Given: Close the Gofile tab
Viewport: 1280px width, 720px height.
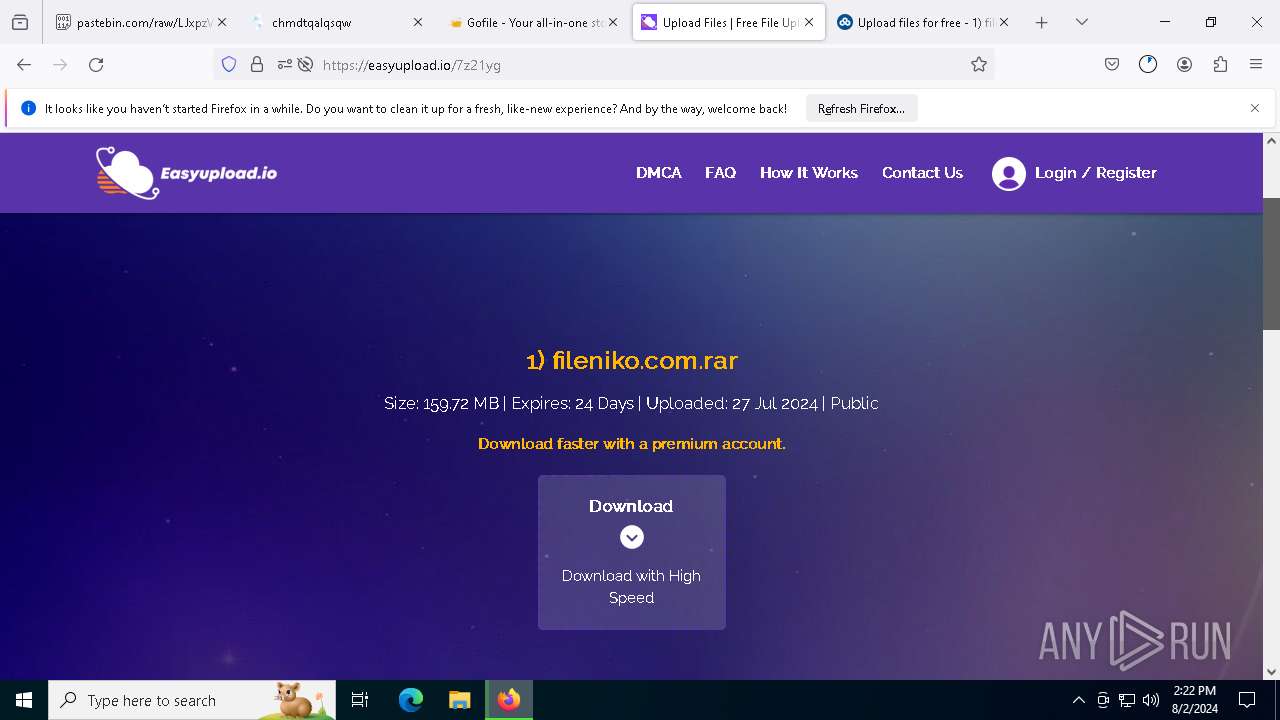Looking at the screenshot, I should tap(613, 22).
